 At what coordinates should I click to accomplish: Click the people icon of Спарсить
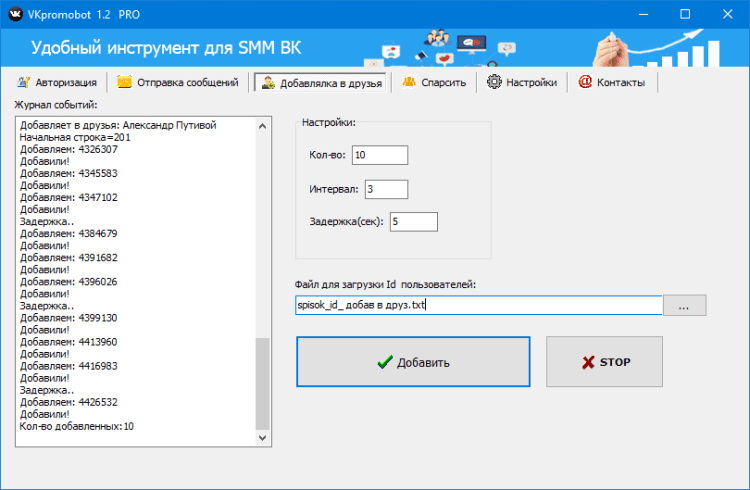click(409, 82)
